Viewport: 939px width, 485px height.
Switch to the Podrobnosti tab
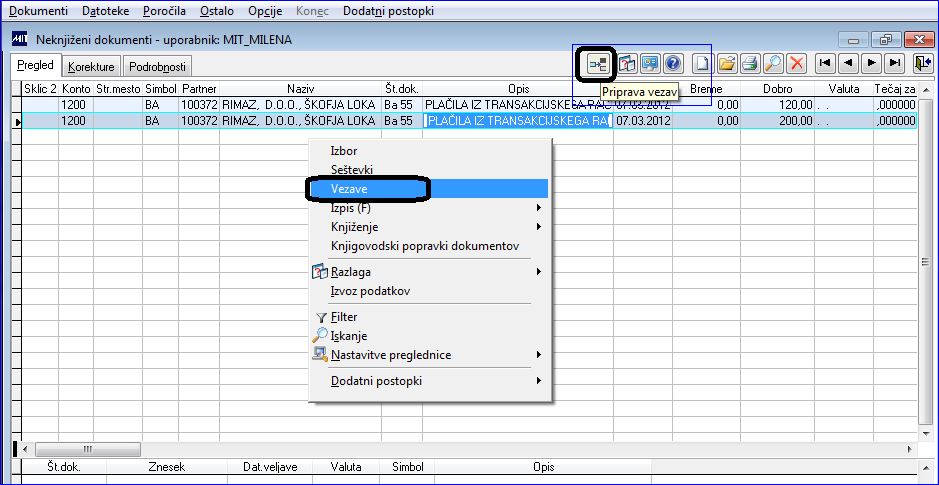tap(157, 67)
